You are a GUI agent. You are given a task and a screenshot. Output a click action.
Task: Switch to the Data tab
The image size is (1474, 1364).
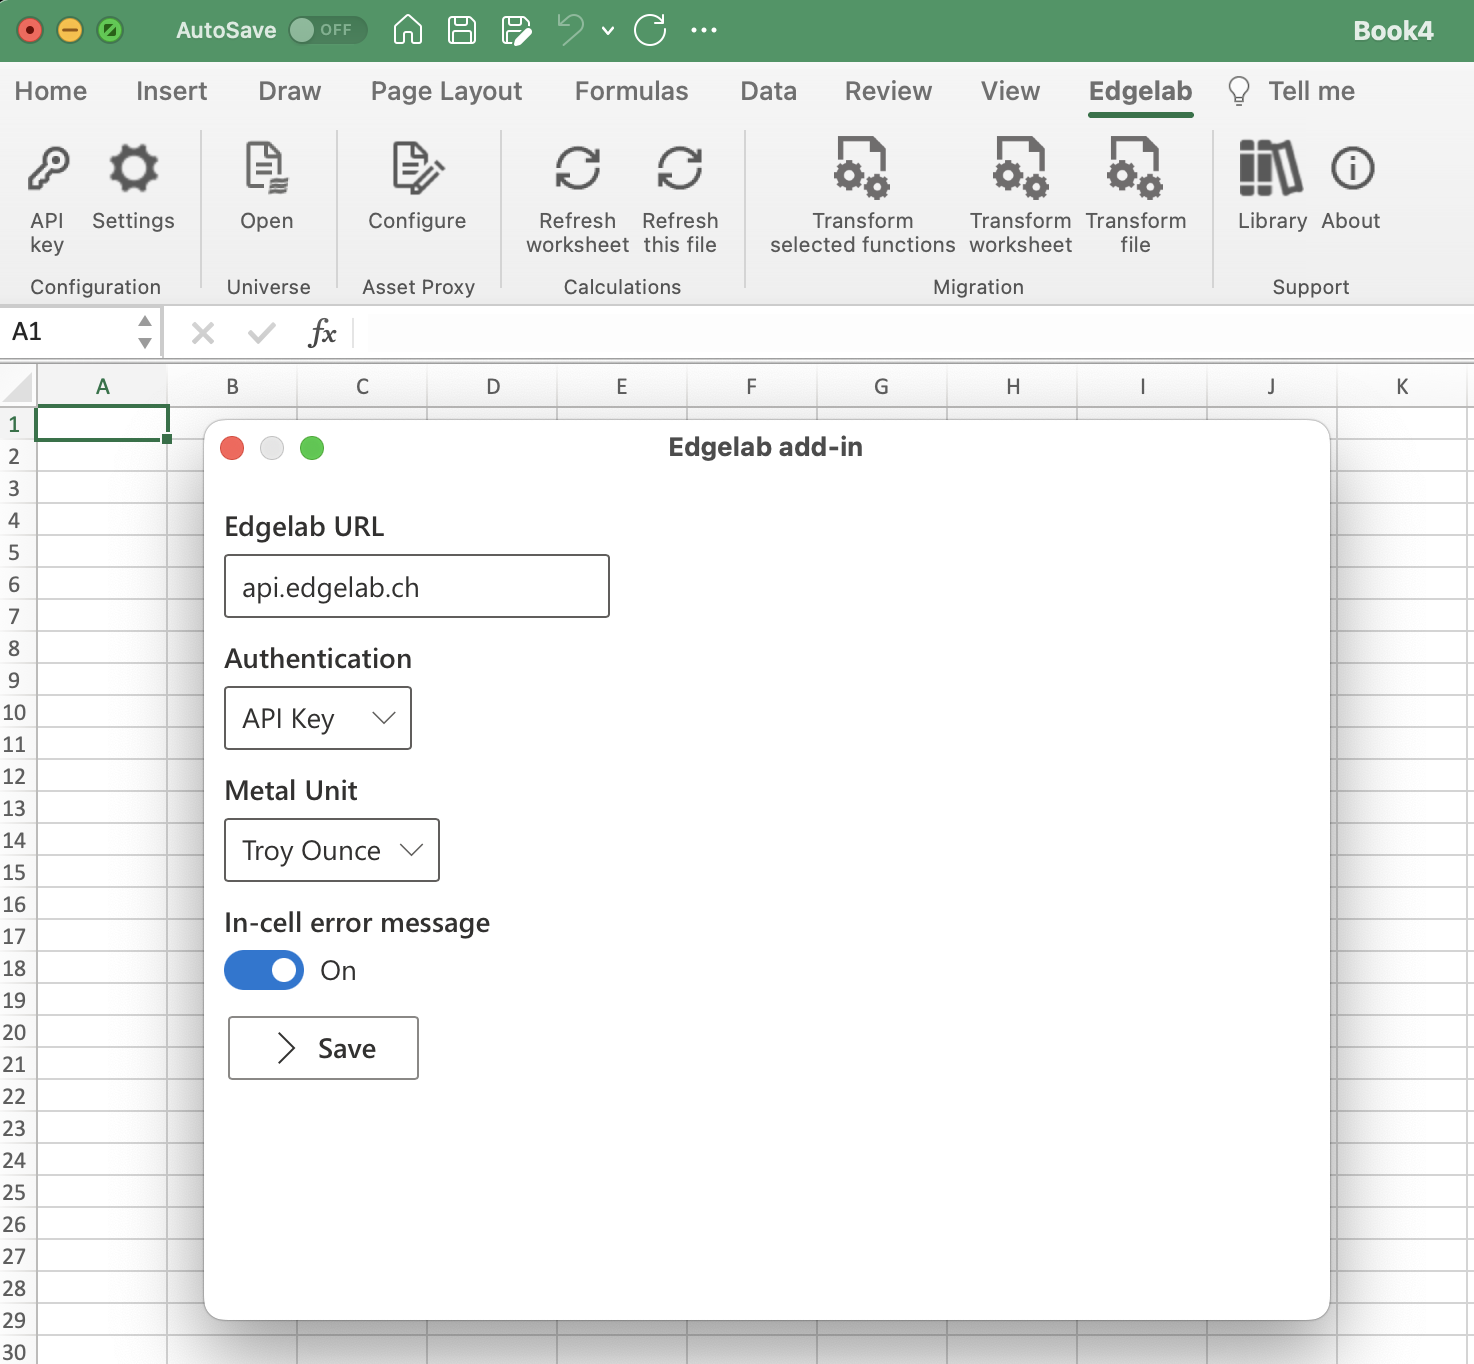coord(769,91)
